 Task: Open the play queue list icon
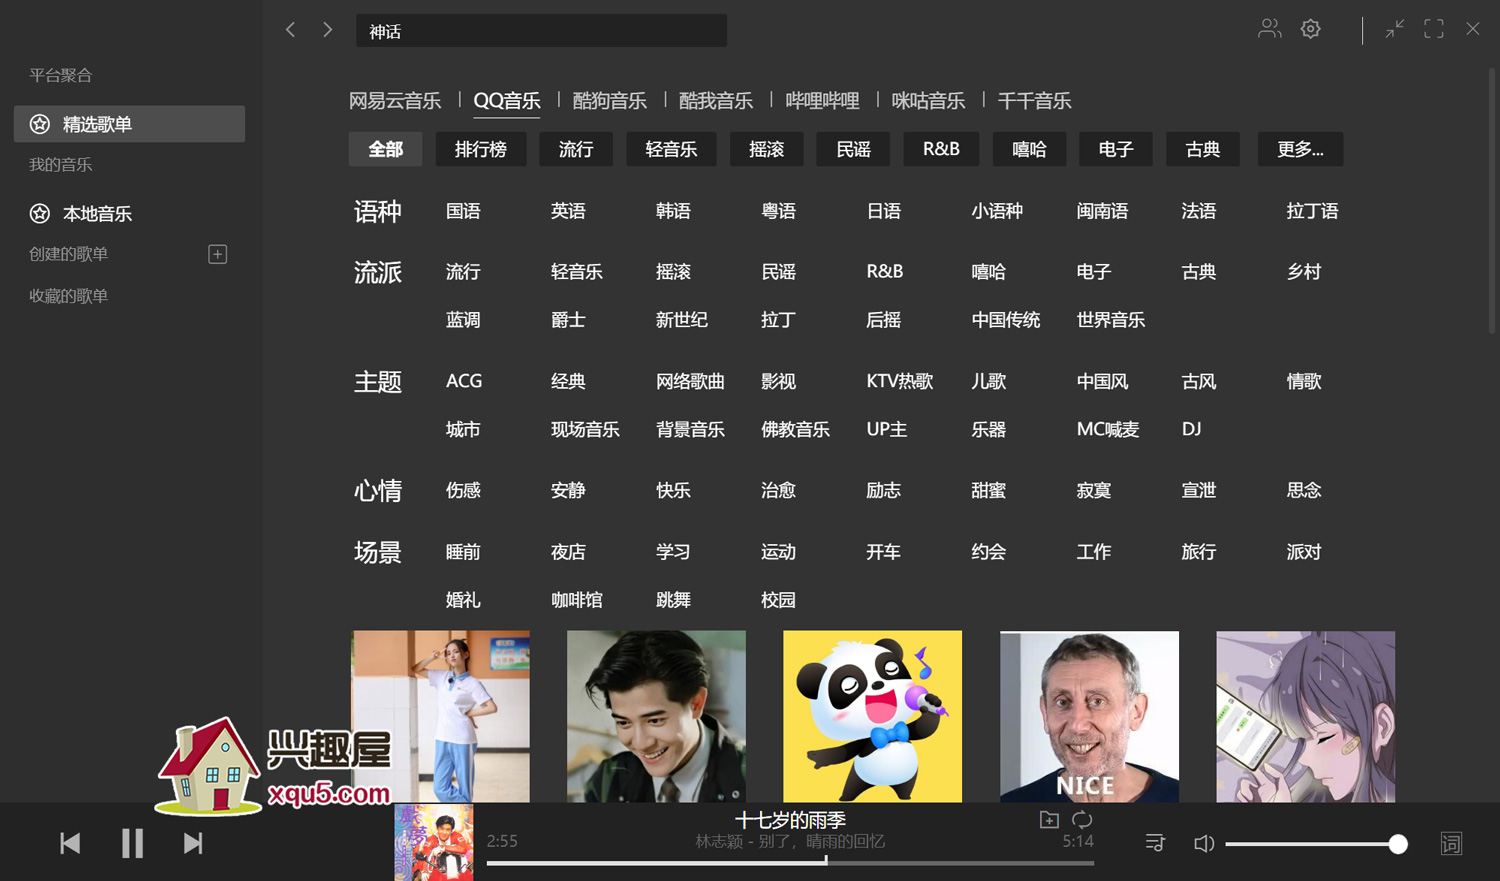[x=1155, y=843]
